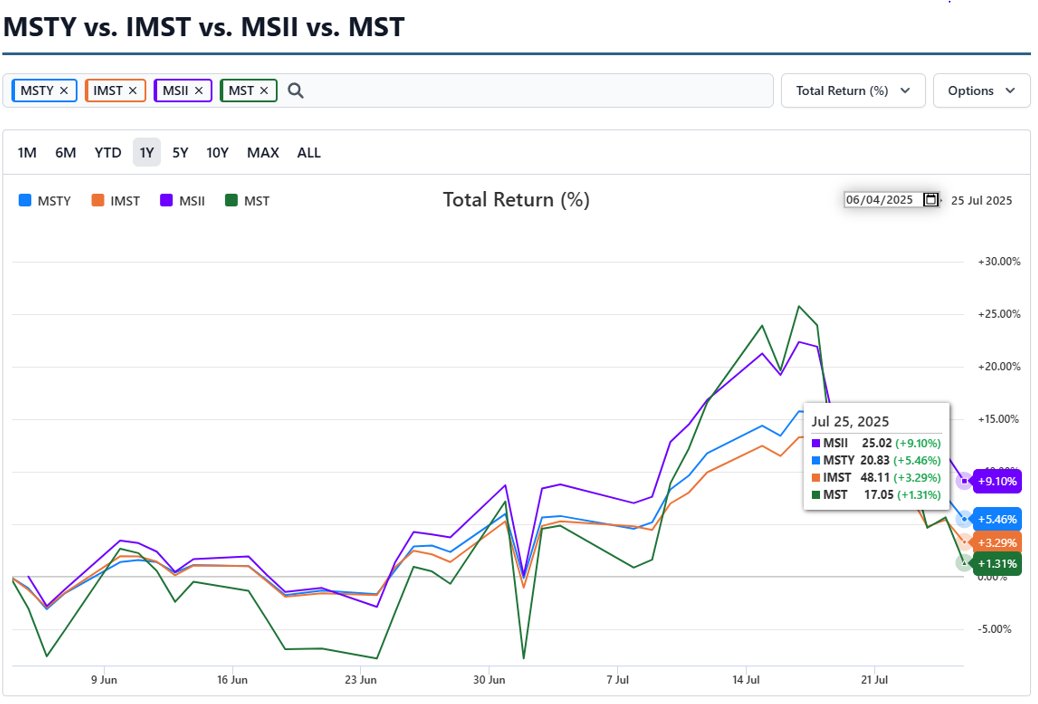Click the 21 Jul axis label
Image resolution: width=1038 pixels, height=704 pixels.
point(874,679)
